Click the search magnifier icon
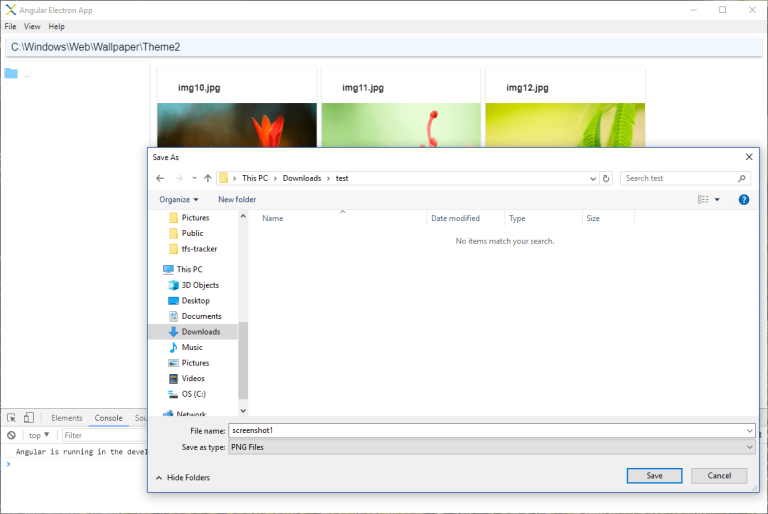768x514 pixels. [742, 178]
